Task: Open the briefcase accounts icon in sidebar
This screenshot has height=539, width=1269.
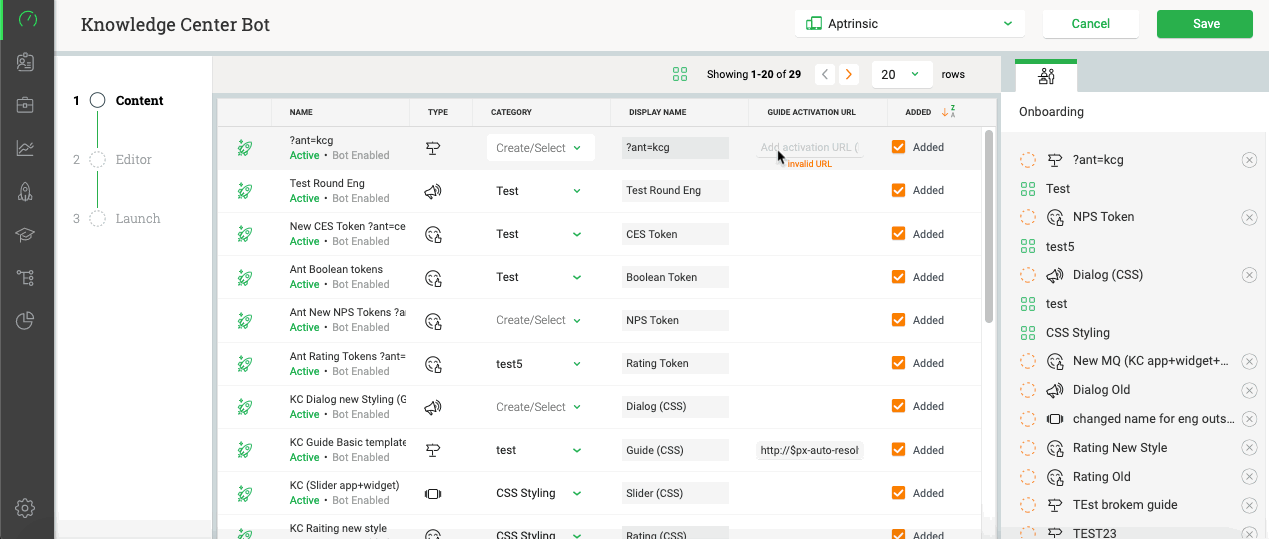Action: 26,105
